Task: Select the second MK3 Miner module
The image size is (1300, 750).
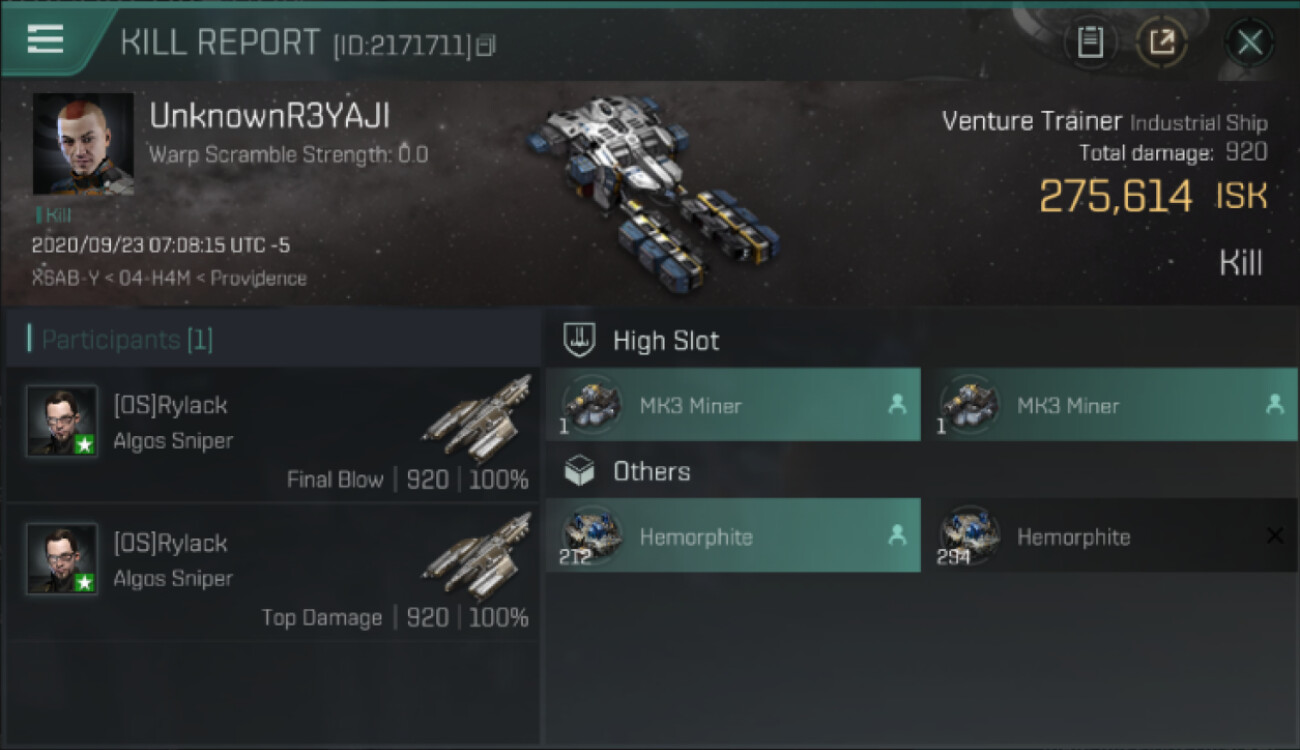Action: (x=1110, y=404)
